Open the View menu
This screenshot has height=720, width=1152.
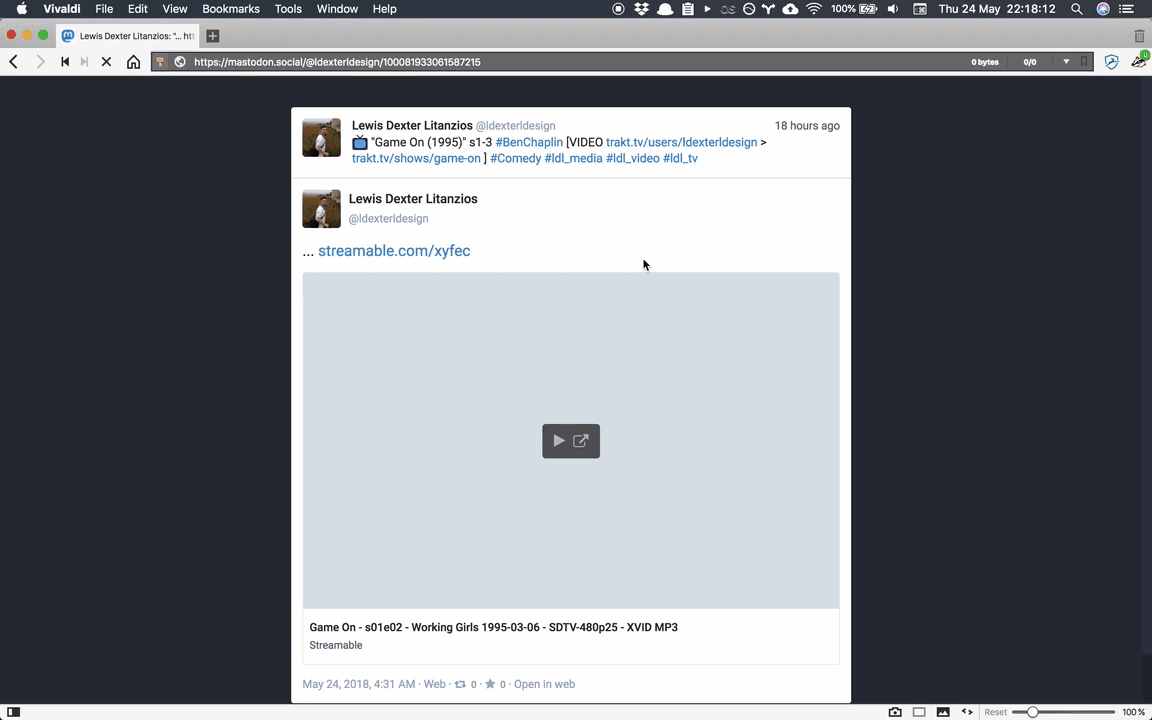coord(175,9)
